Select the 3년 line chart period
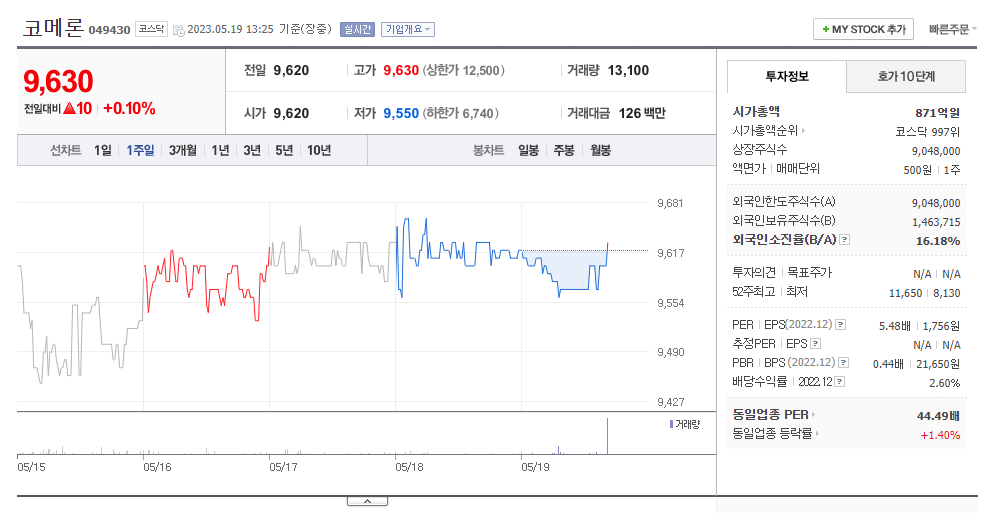 pyautogui.click(x=252, y=151)
